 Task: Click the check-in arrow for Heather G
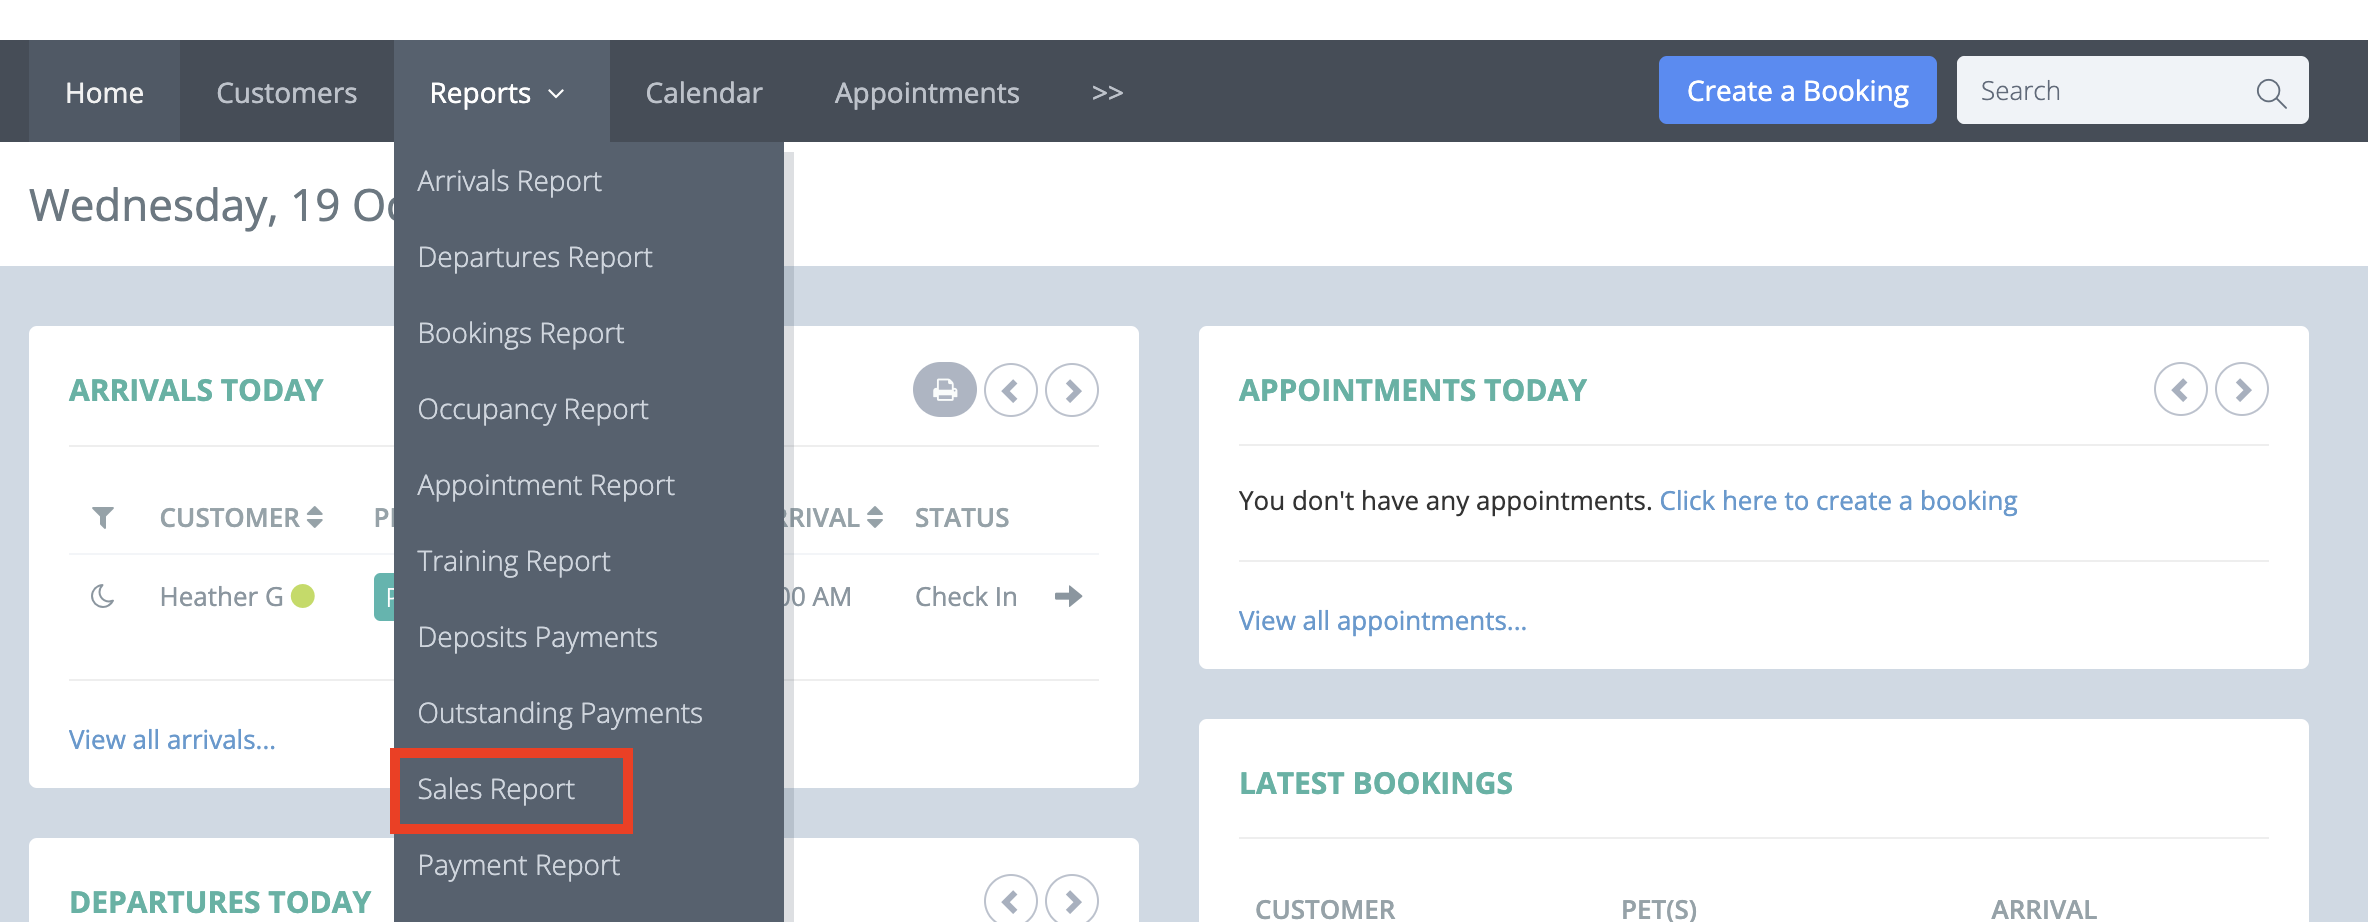[1068, 597]
